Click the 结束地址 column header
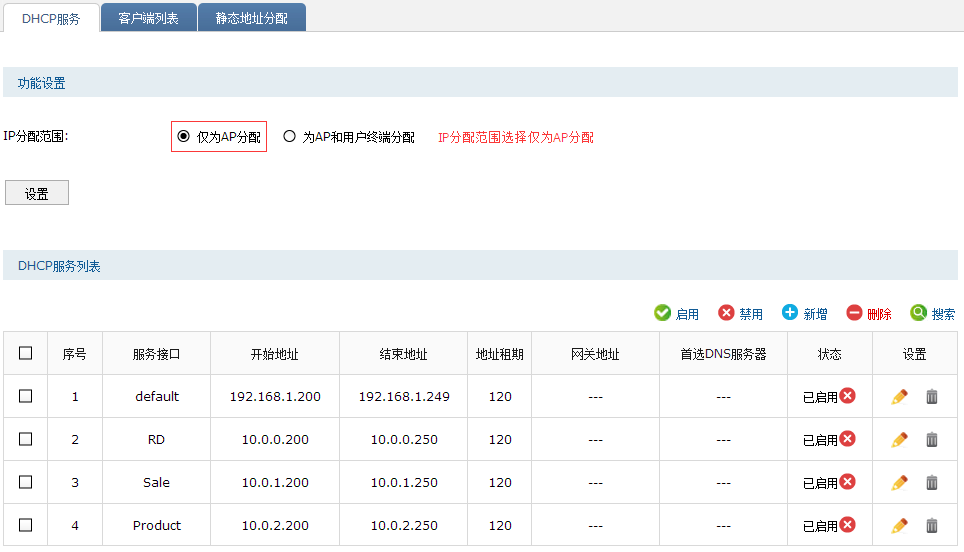The height and width of the screenshot is (552, 964). coord(403,354)
